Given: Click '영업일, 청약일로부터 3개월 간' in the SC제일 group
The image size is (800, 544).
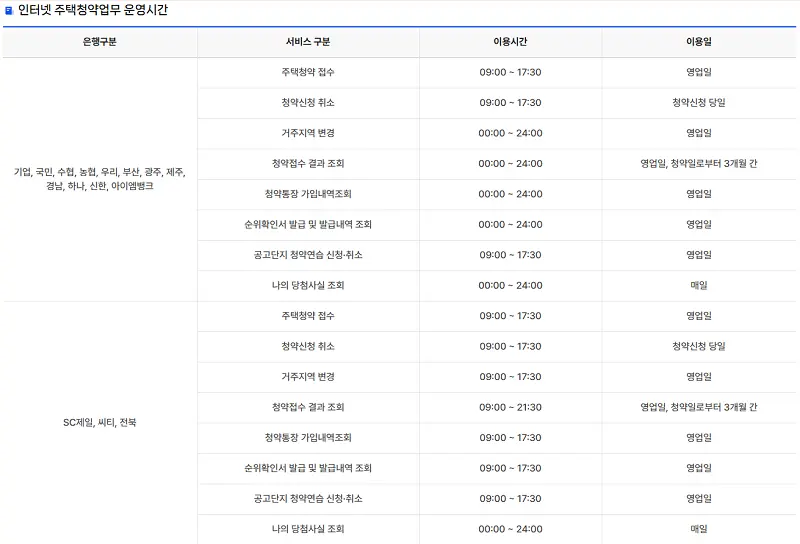Looking at the screenshot, I should click(698, 407).
